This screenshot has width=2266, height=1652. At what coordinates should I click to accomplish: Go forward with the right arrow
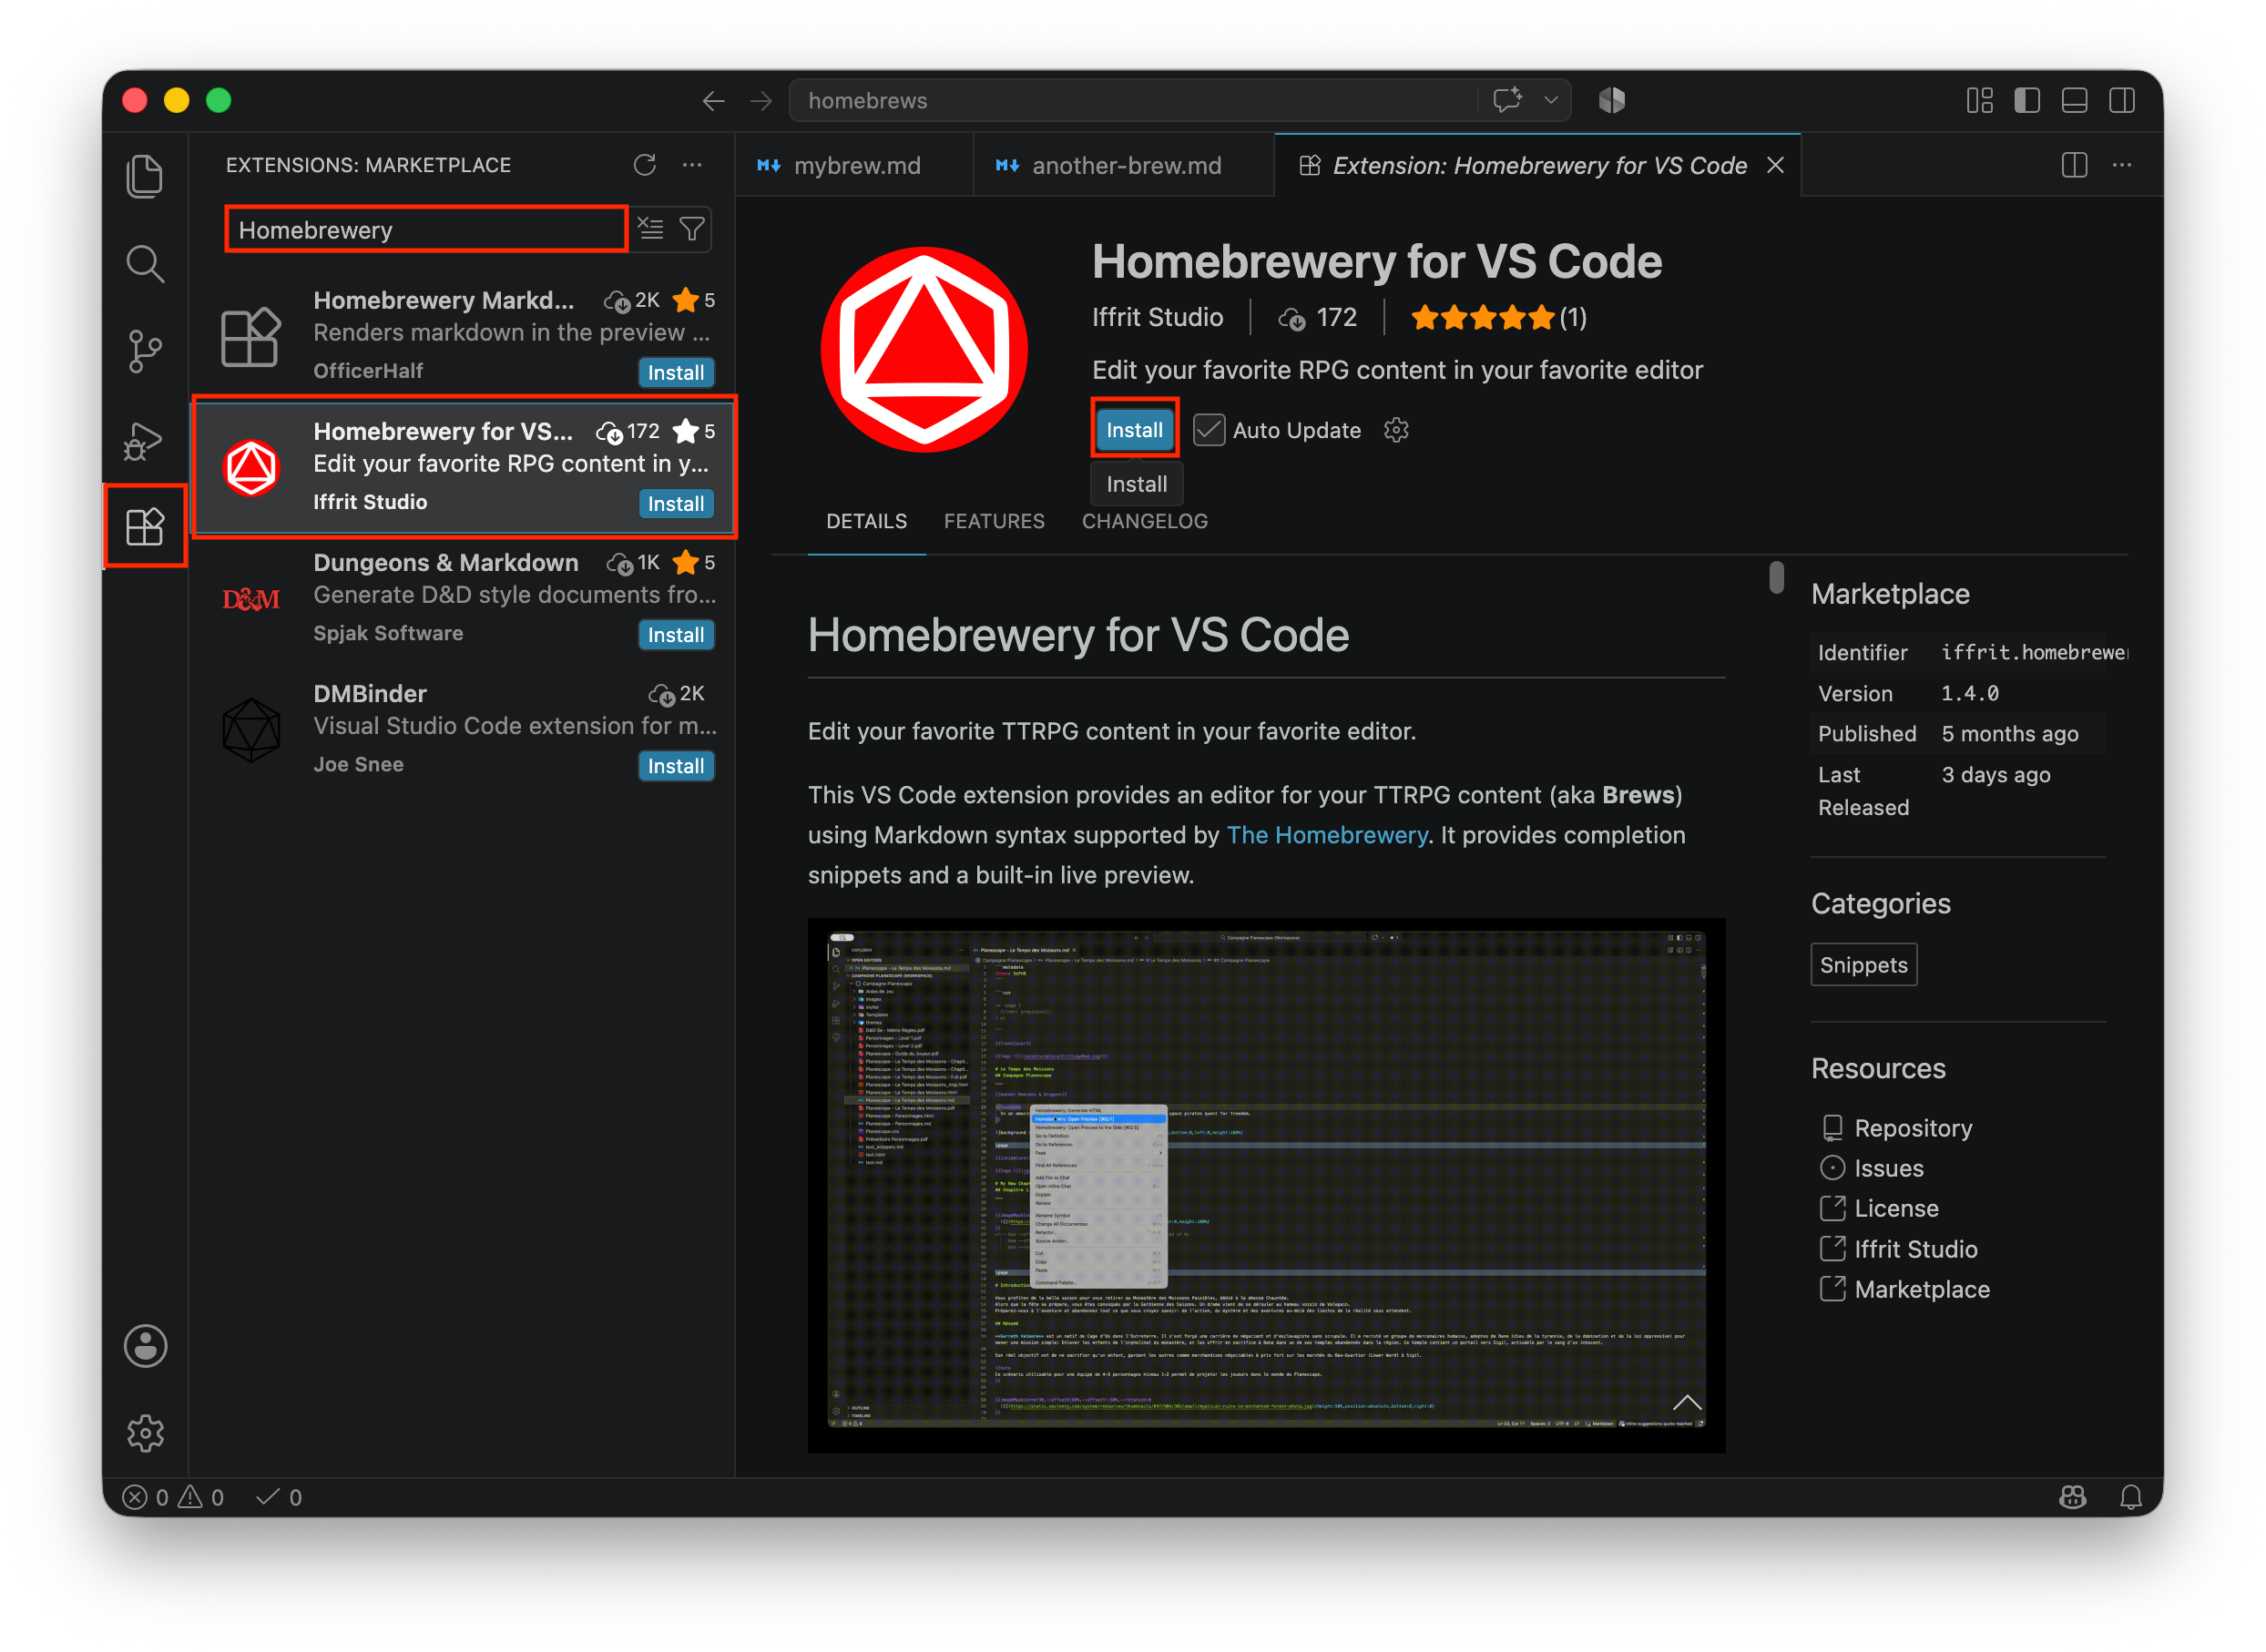coord(761,101)
